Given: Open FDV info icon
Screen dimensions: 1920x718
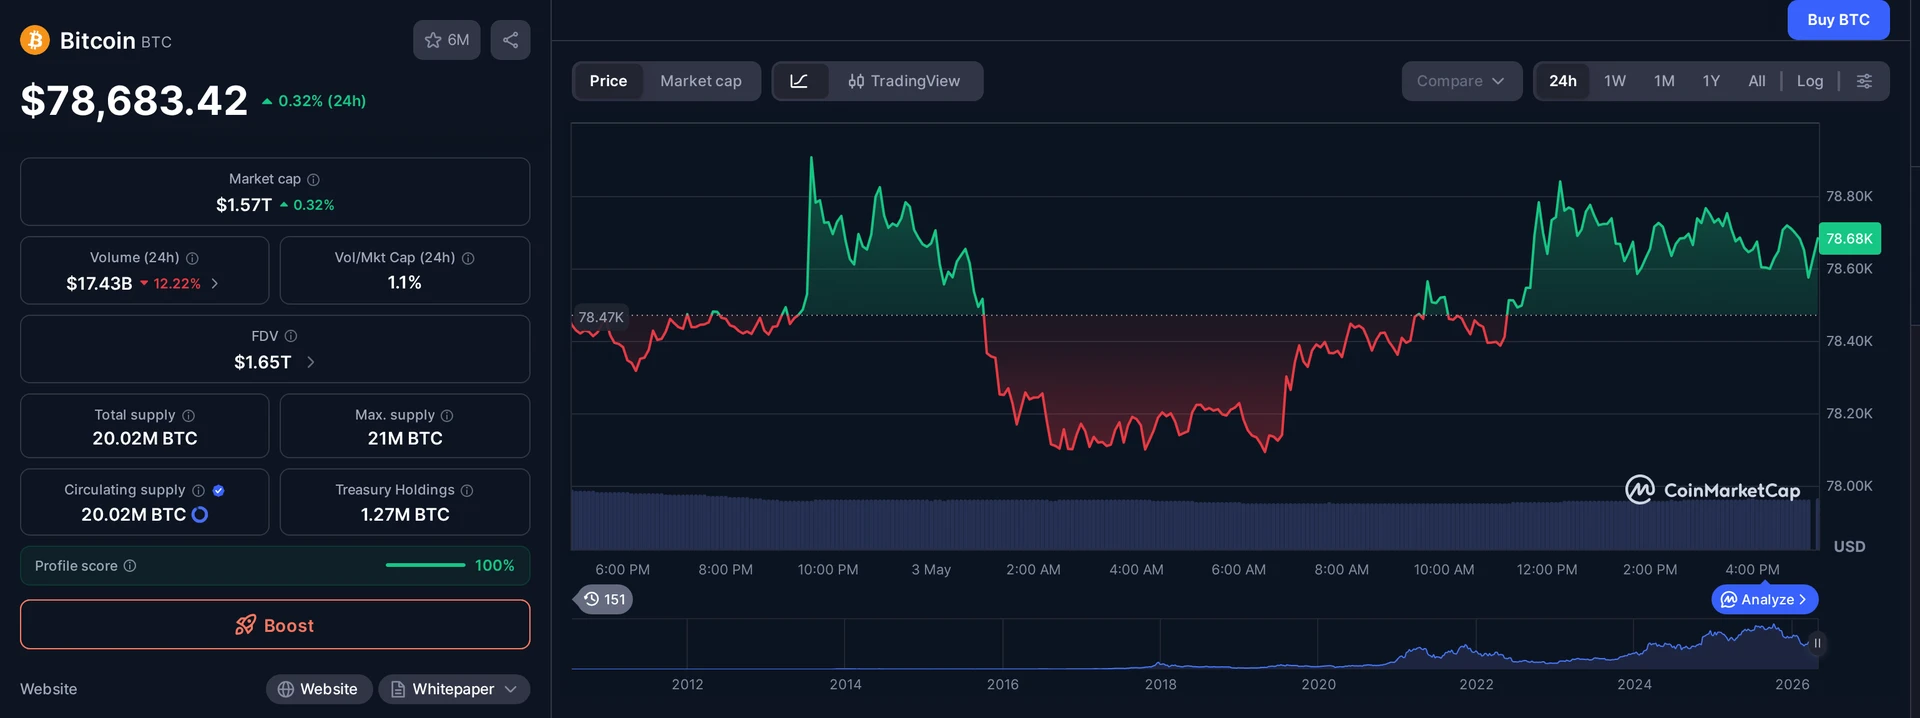Looking at the screenshot, I should (291, 336).
